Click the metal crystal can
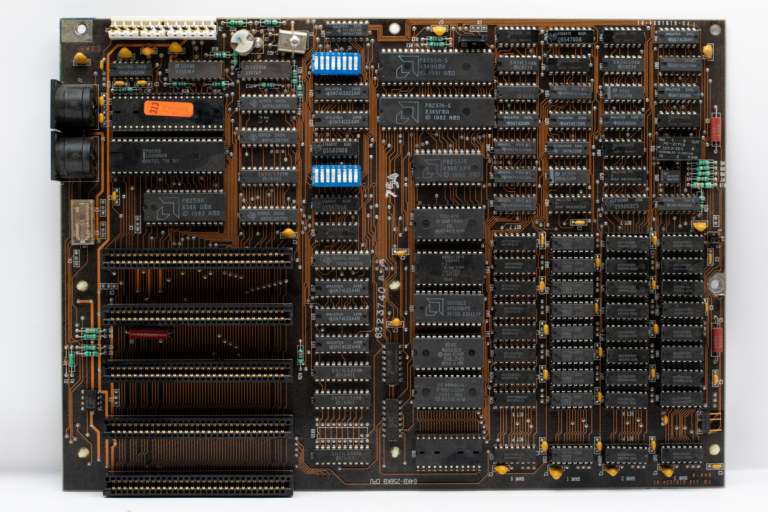This screenshot has width=768, height=512. pos(292,42)
